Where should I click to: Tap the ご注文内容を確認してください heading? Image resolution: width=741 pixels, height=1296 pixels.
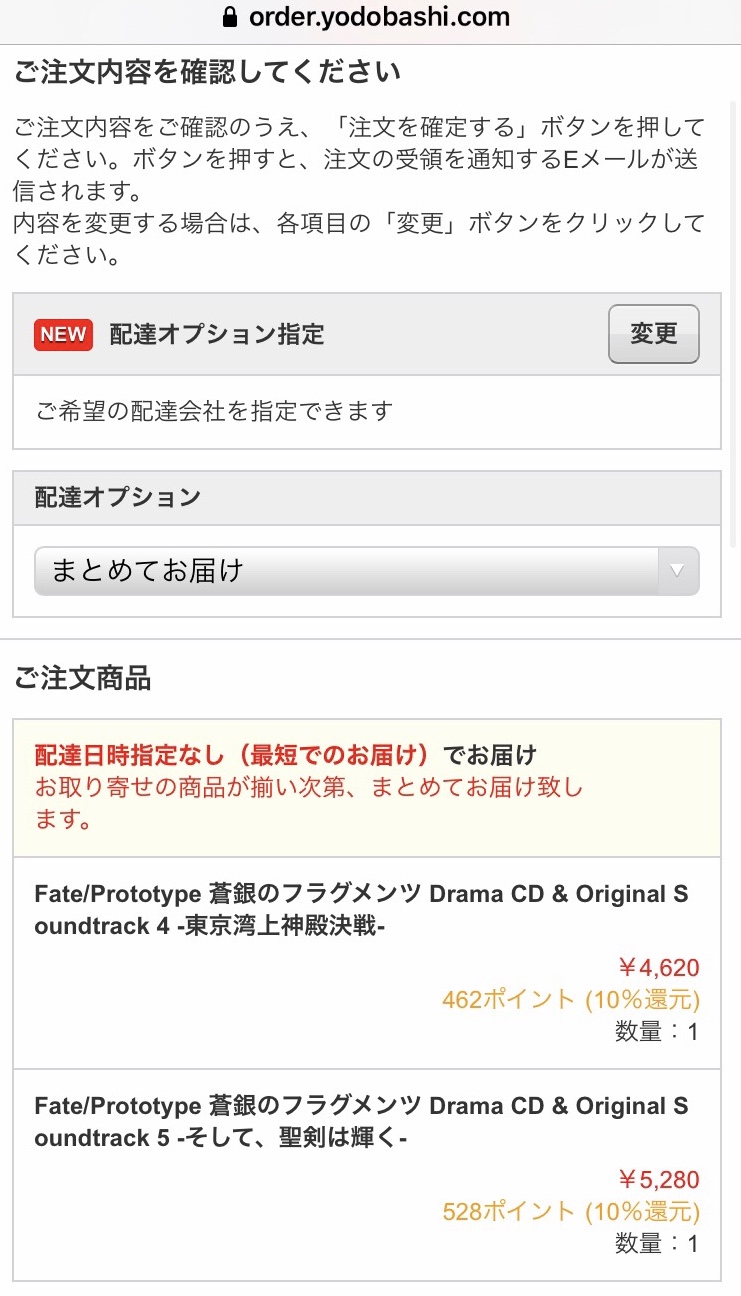[207, 72]
